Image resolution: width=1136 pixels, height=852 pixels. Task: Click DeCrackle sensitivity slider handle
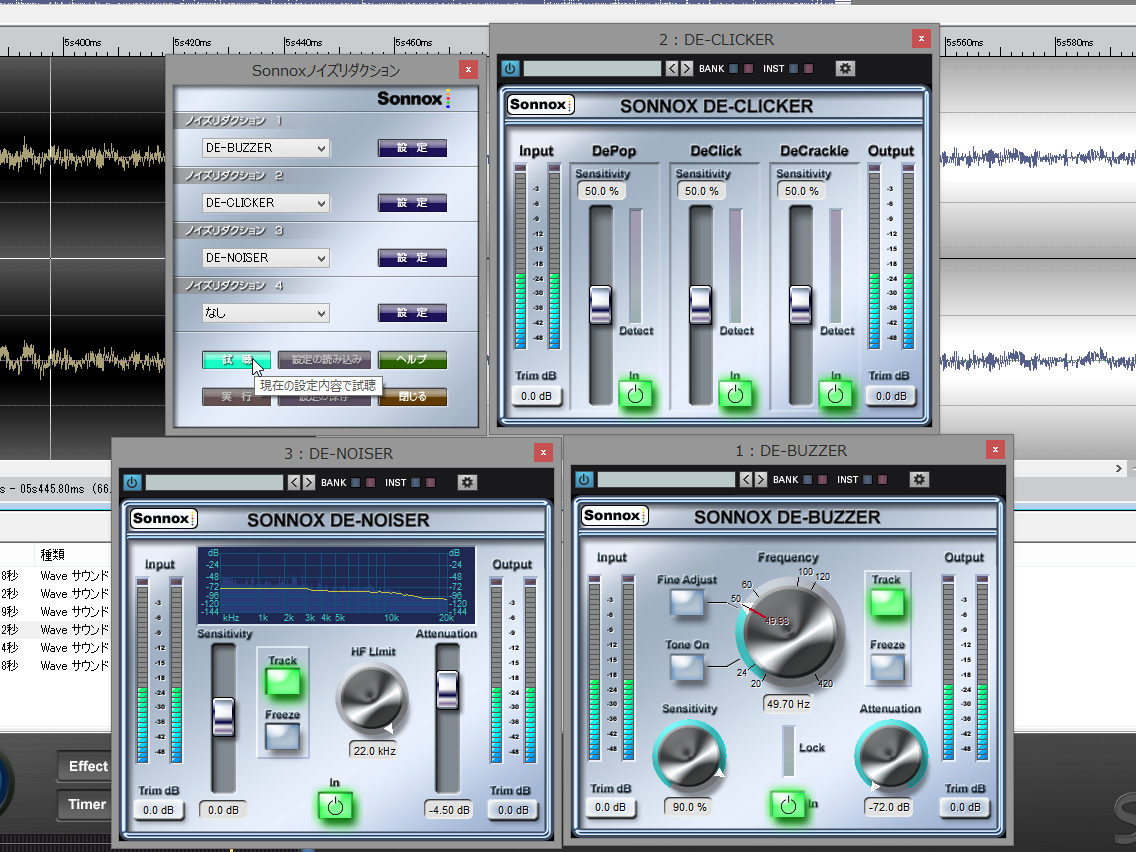[801, 304]
